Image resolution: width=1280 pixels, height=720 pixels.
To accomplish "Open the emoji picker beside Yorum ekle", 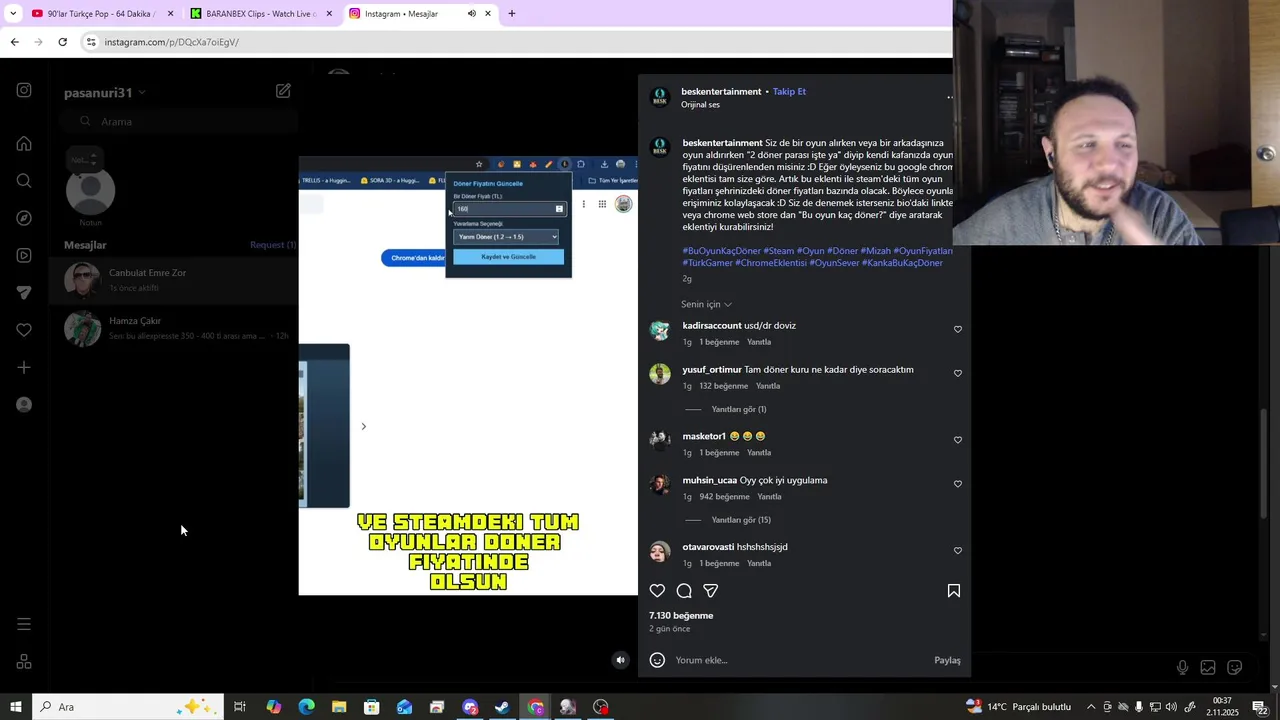I will [657, 660].
